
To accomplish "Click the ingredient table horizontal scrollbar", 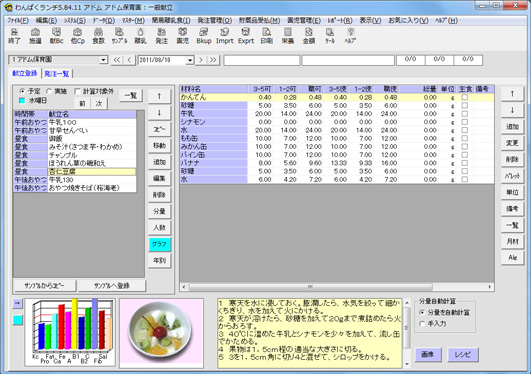I will coord(337,287).
